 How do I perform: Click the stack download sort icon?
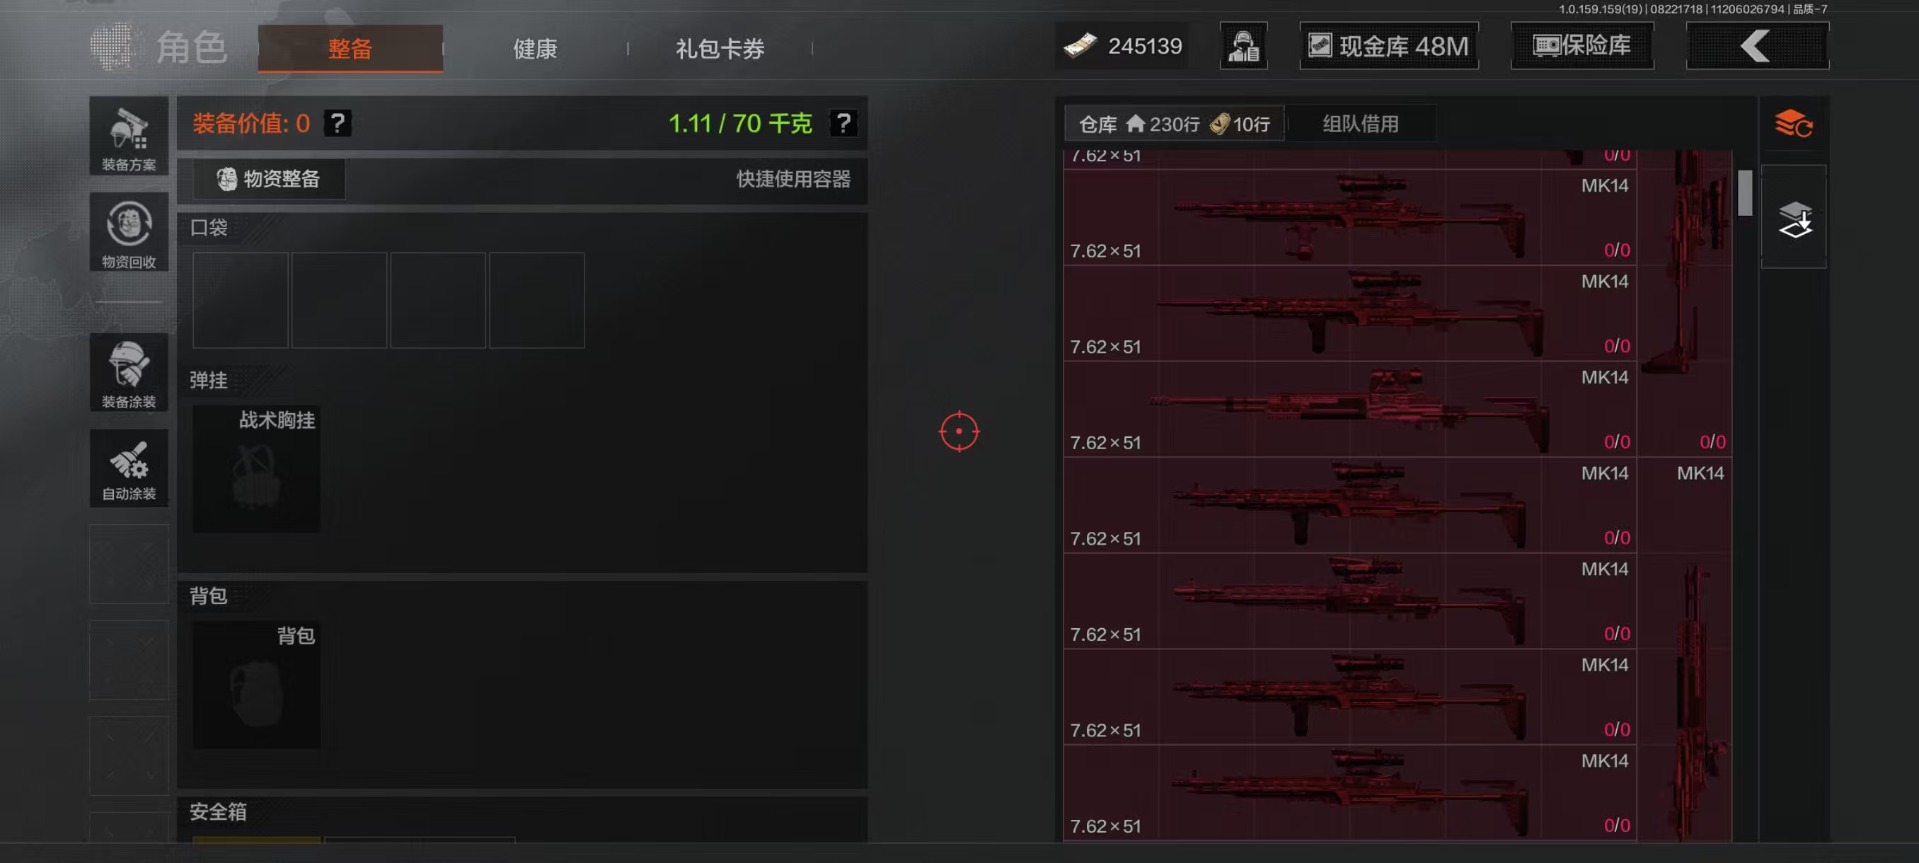tap(1794, 218)
